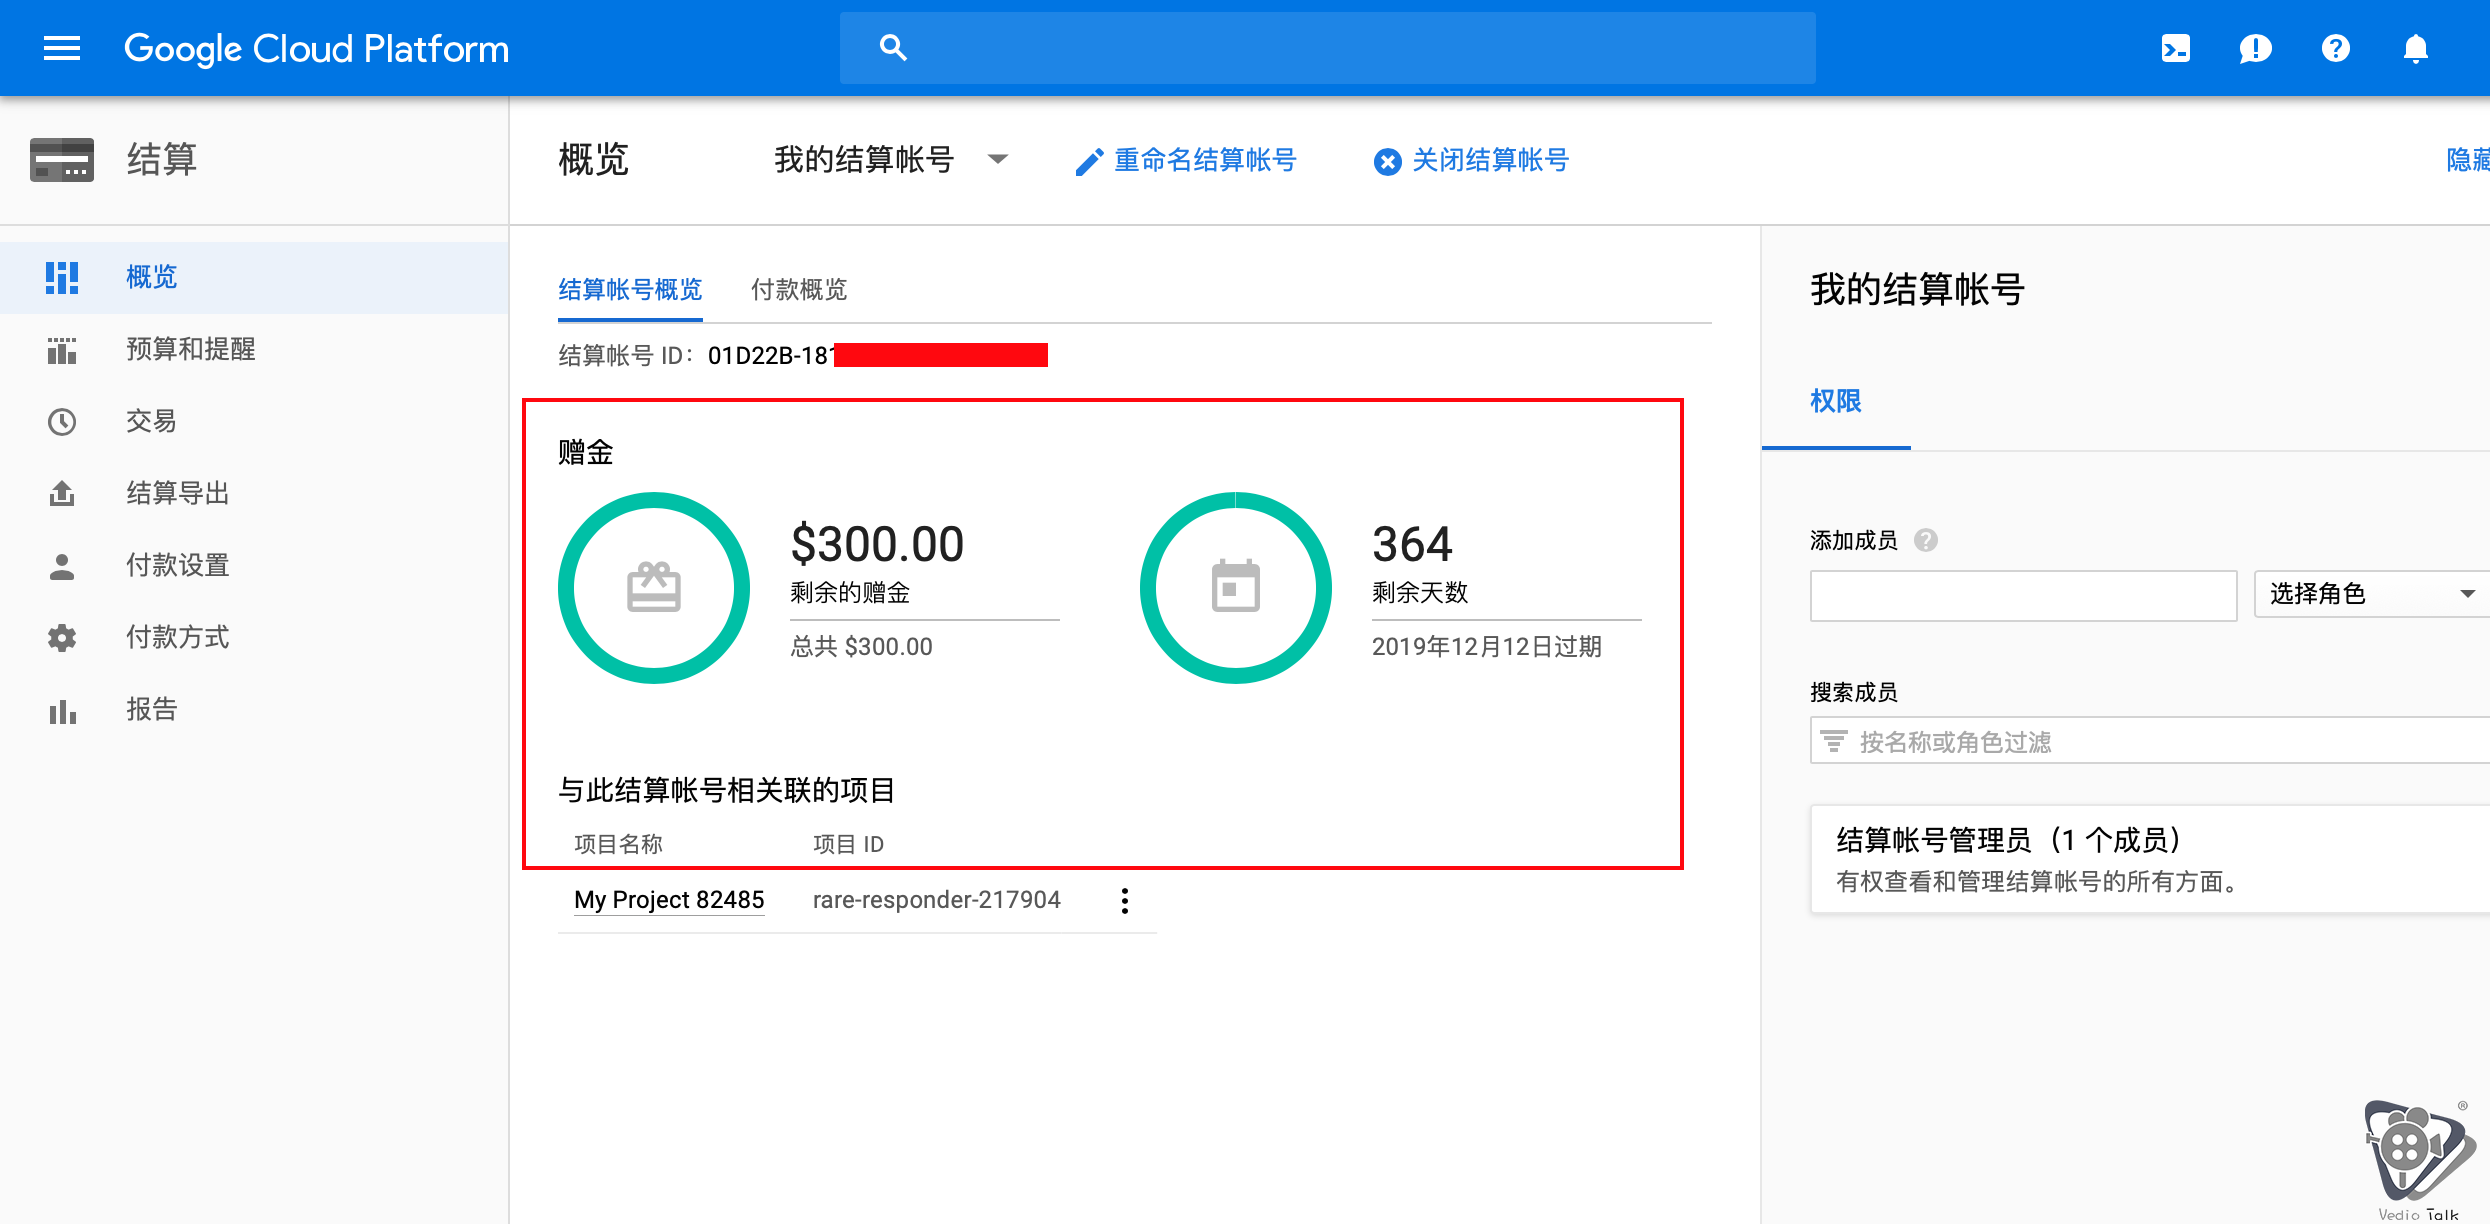Expand the 结算帐号管理员 member card
The width and height of the screenshot is (2490, 1224).
(x=2150, y=859)
